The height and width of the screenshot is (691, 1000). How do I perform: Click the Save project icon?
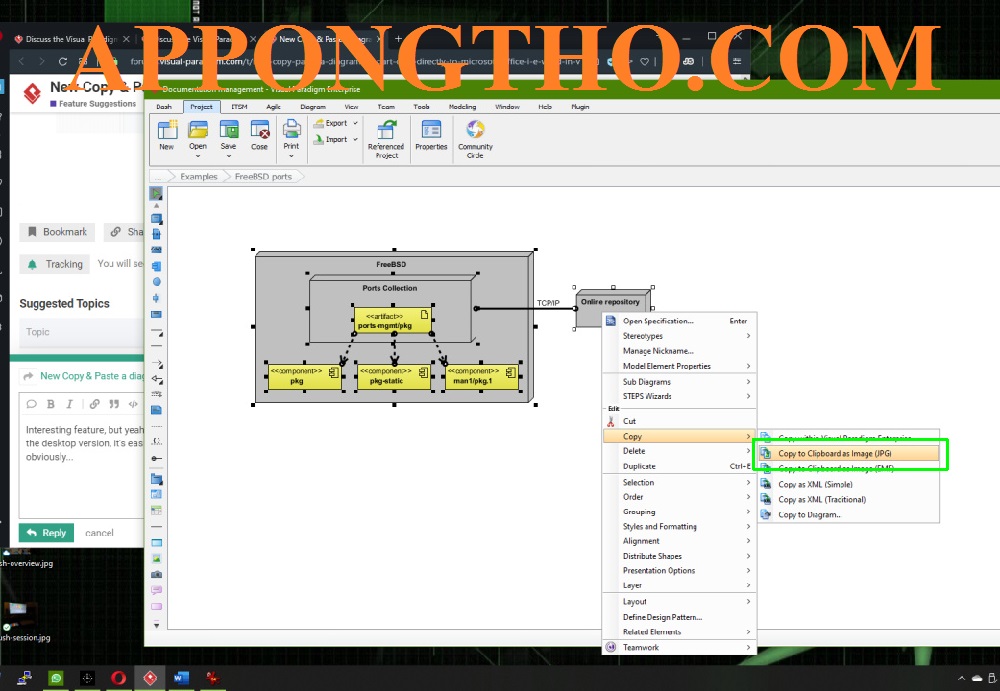(228, 130)
